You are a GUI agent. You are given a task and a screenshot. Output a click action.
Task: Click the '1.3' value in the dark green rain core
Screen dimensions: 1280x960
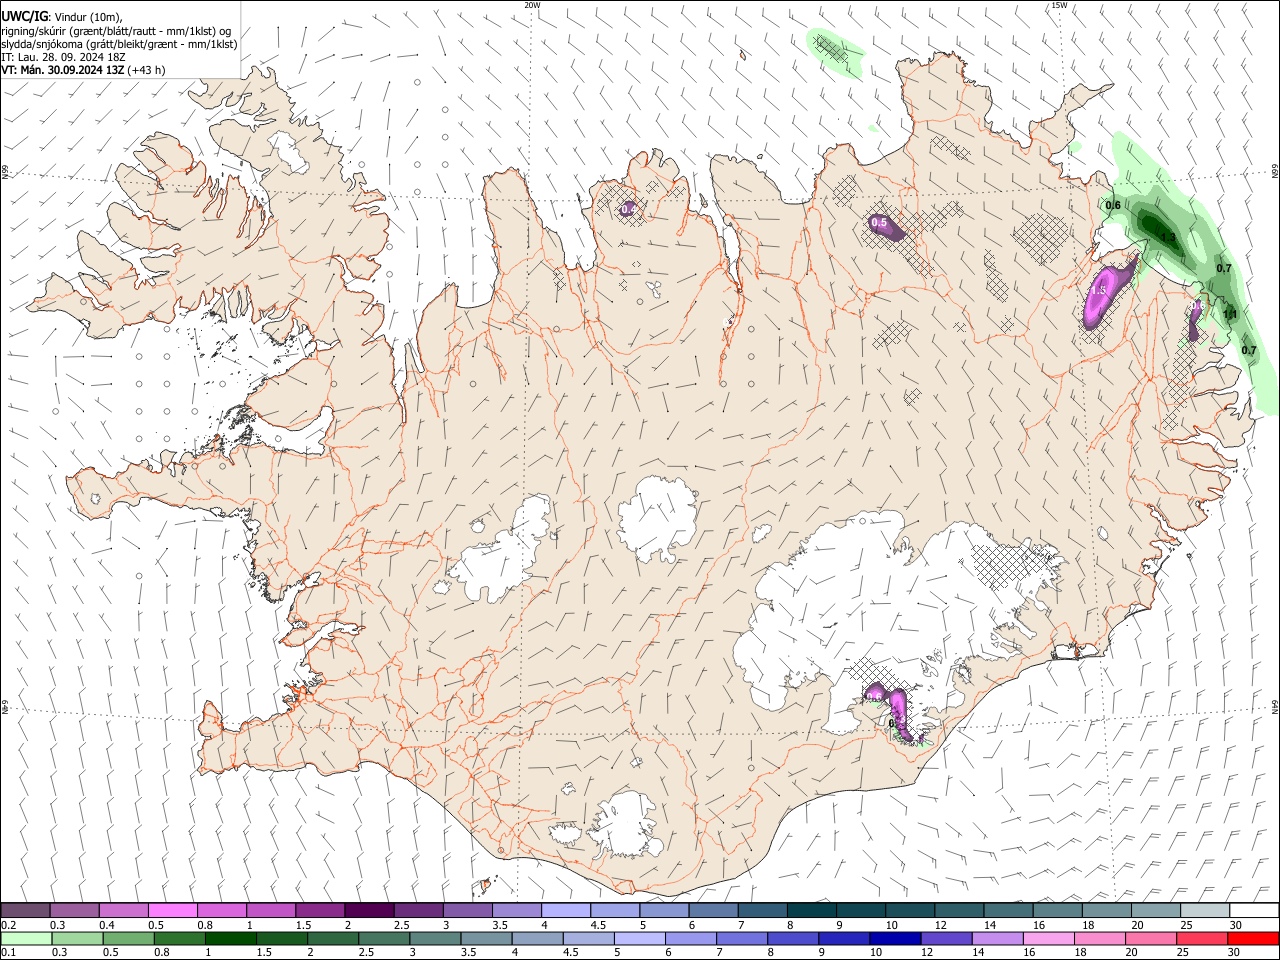tap(1168, 237)
